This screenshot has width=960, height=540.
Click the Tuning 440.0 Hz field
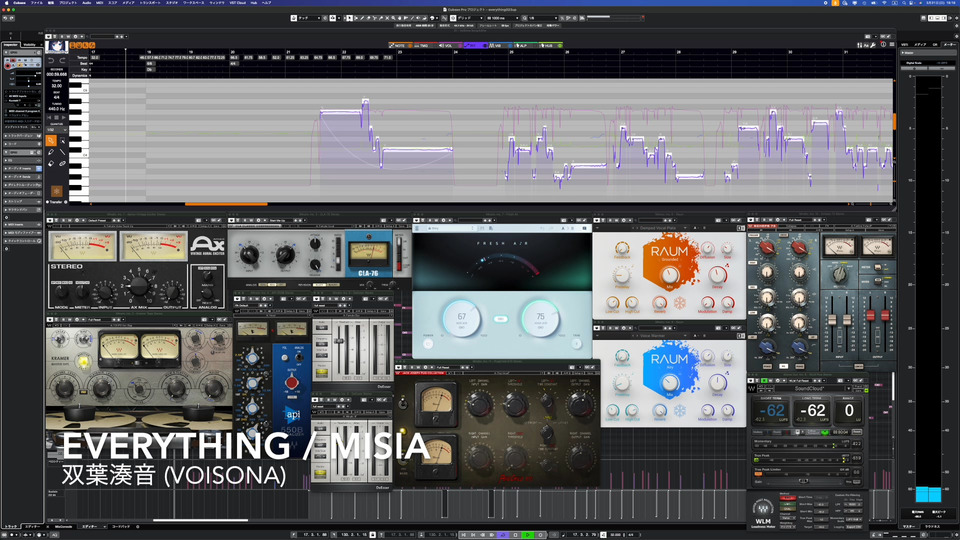click(56, 109)
